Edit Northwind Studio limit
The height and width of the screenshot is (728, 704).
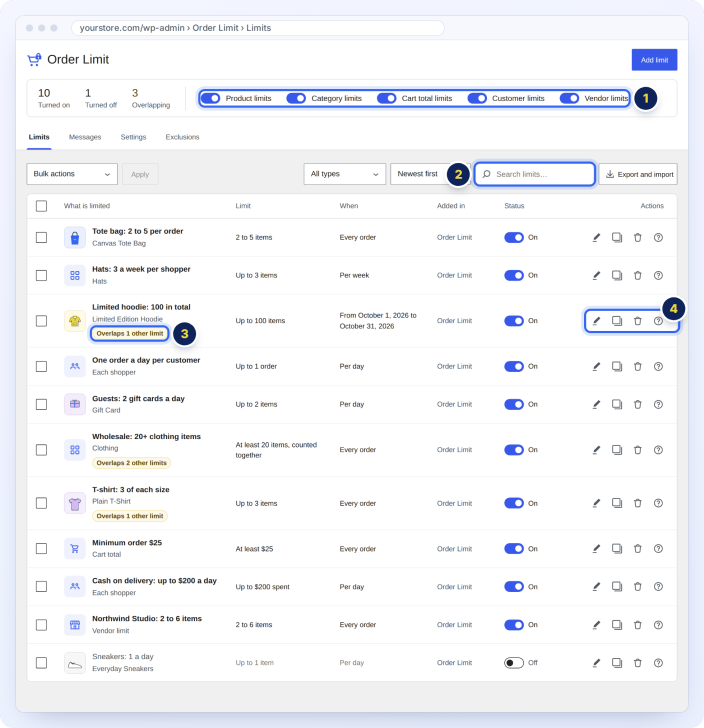[596, 625]
